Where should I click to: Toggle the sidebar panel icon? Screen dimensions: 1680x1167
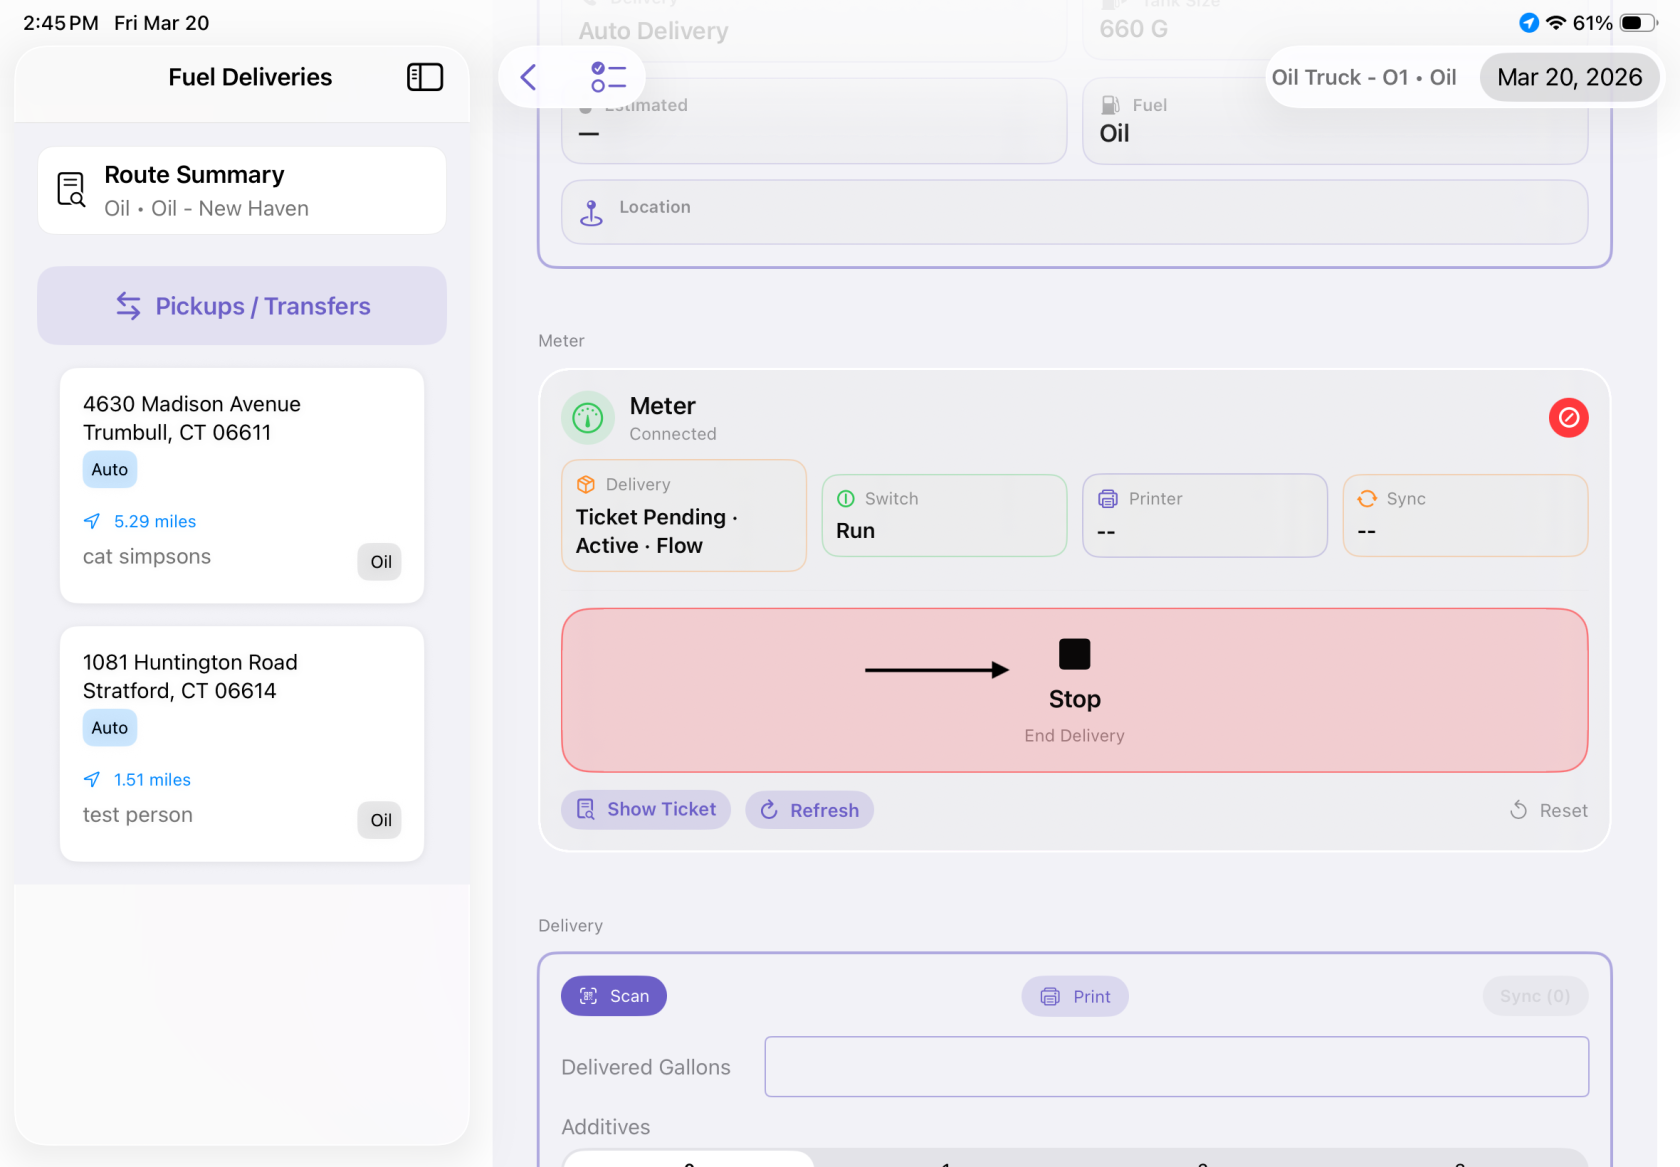click(424, 77)
